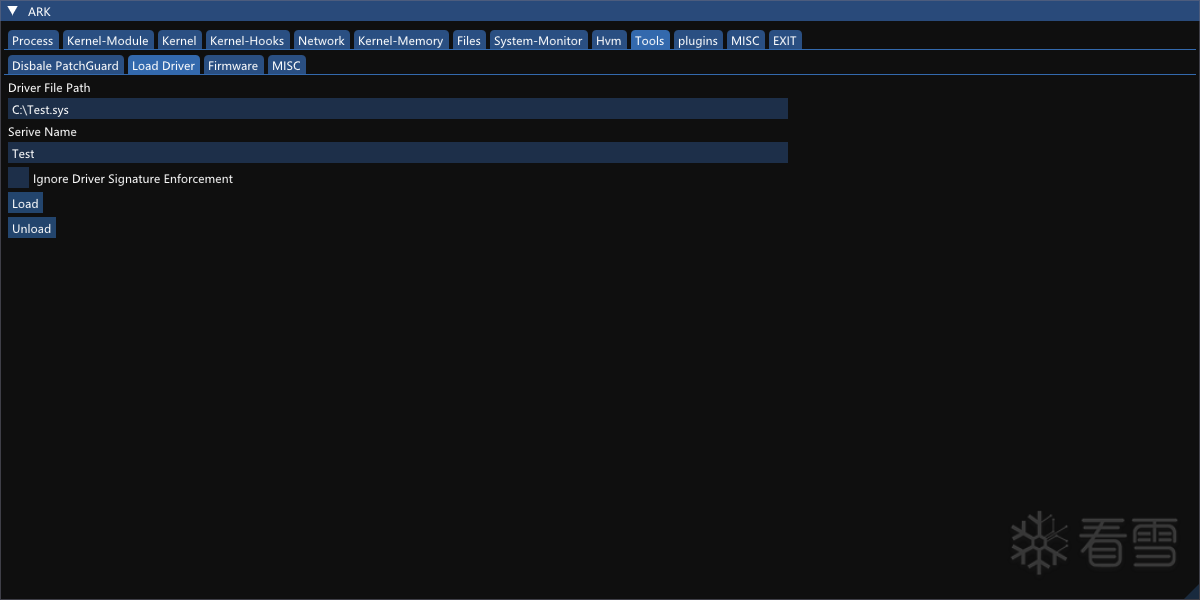Click the EXIT tab
The height and width of the screenshot is (600, 1200).
(785, 41)
